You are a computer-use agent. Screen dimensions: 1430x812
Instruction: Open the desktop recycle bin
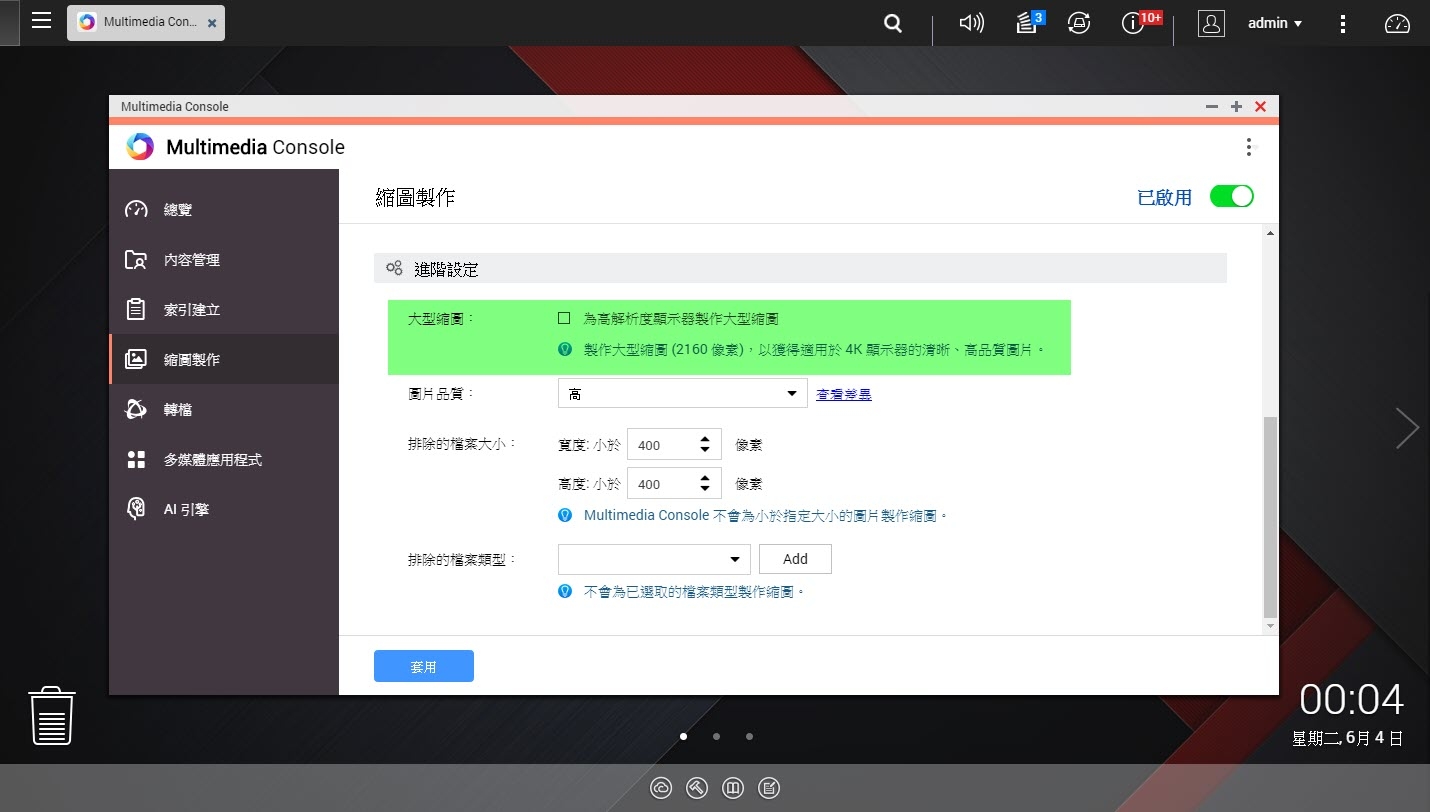click(x=52, y=715)
